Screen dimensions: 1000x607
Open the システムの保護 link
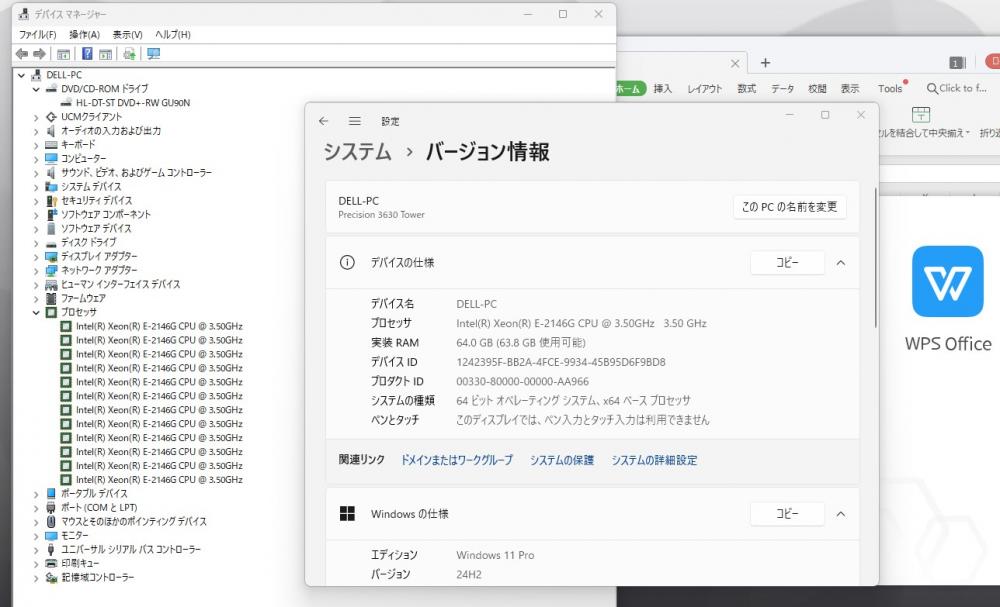pyautogui.click(x=562, y=460)
